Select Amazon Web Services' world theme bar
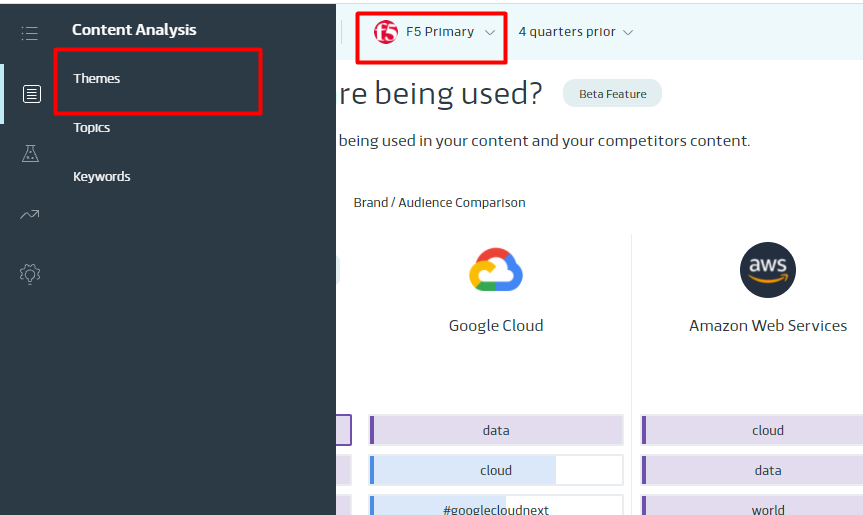 pos(752,506)
